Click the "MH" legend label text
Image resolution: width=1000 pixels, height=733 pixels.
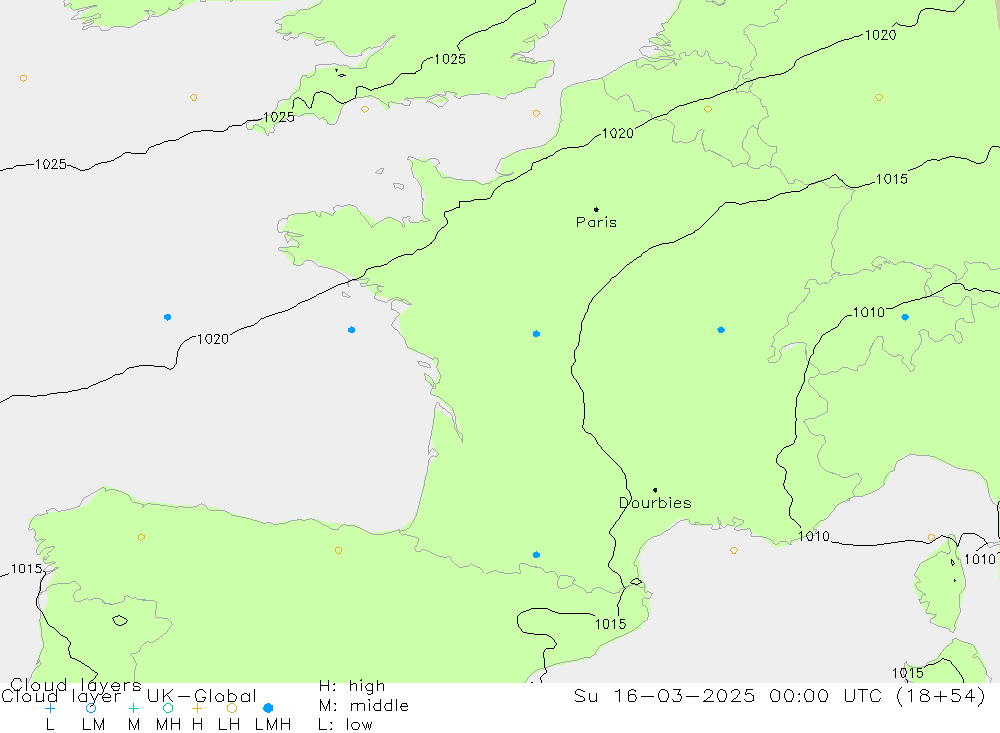[168, 725]
